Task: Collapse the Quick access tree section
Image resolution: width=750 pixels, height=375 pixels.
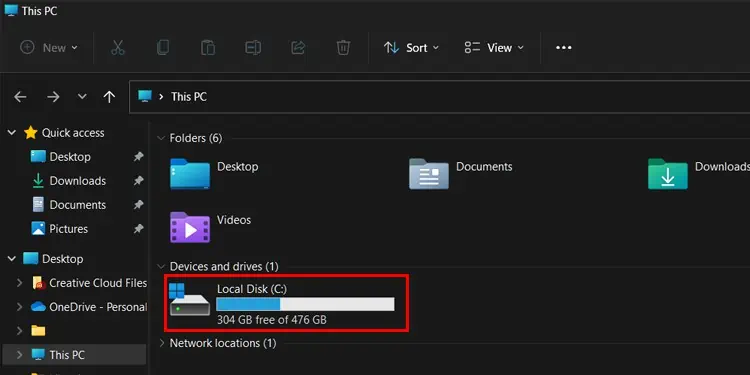Action: 12,132
